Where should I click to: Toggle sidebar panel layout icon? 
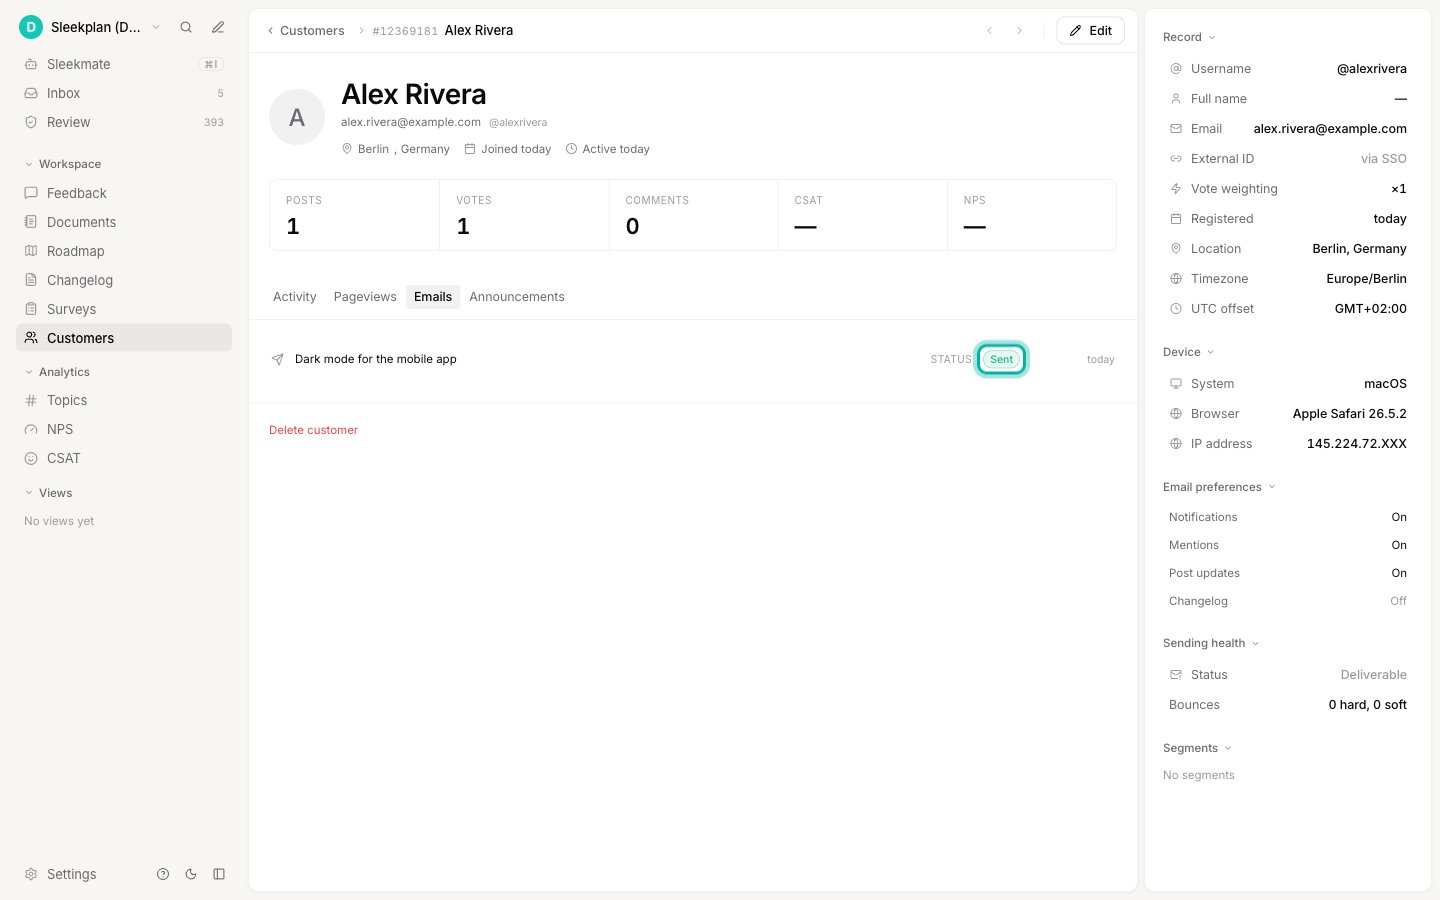click(x=219, y=874)
